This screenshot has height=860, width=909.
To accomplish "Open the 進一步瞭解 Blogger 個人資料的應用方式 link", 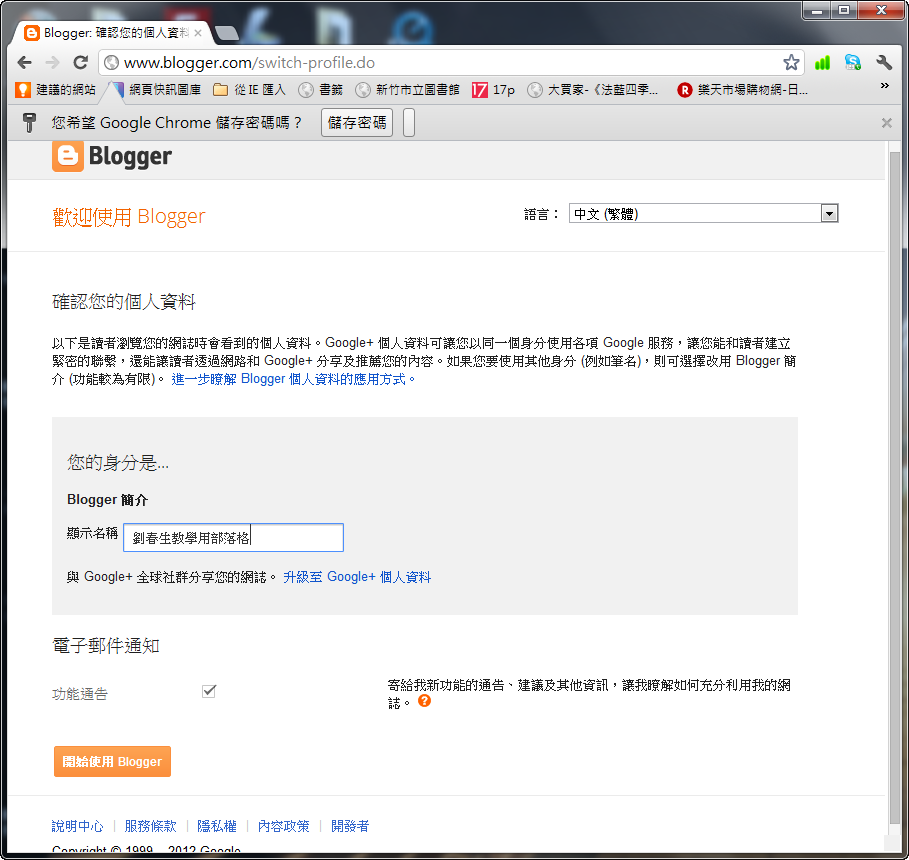I will 293,379.
